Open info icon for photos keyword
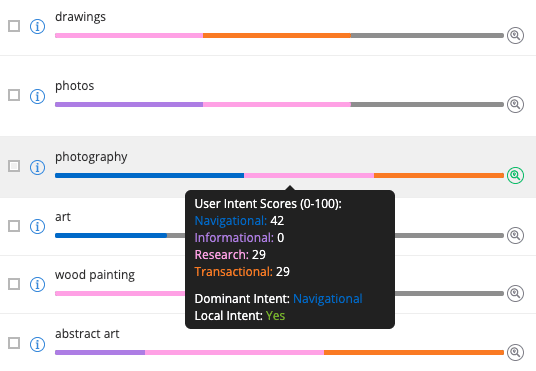This screenshot has width=536, height=371. tap(37, 96)
